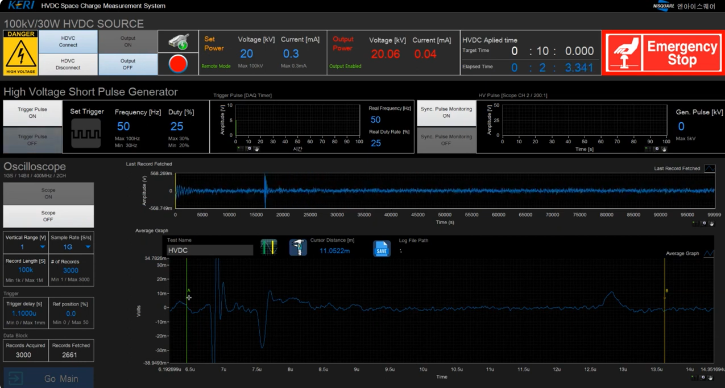Click the Output Power current 0.04 reading
The width and height of the screenshot is (725, 388).
(x=425, y=54)
